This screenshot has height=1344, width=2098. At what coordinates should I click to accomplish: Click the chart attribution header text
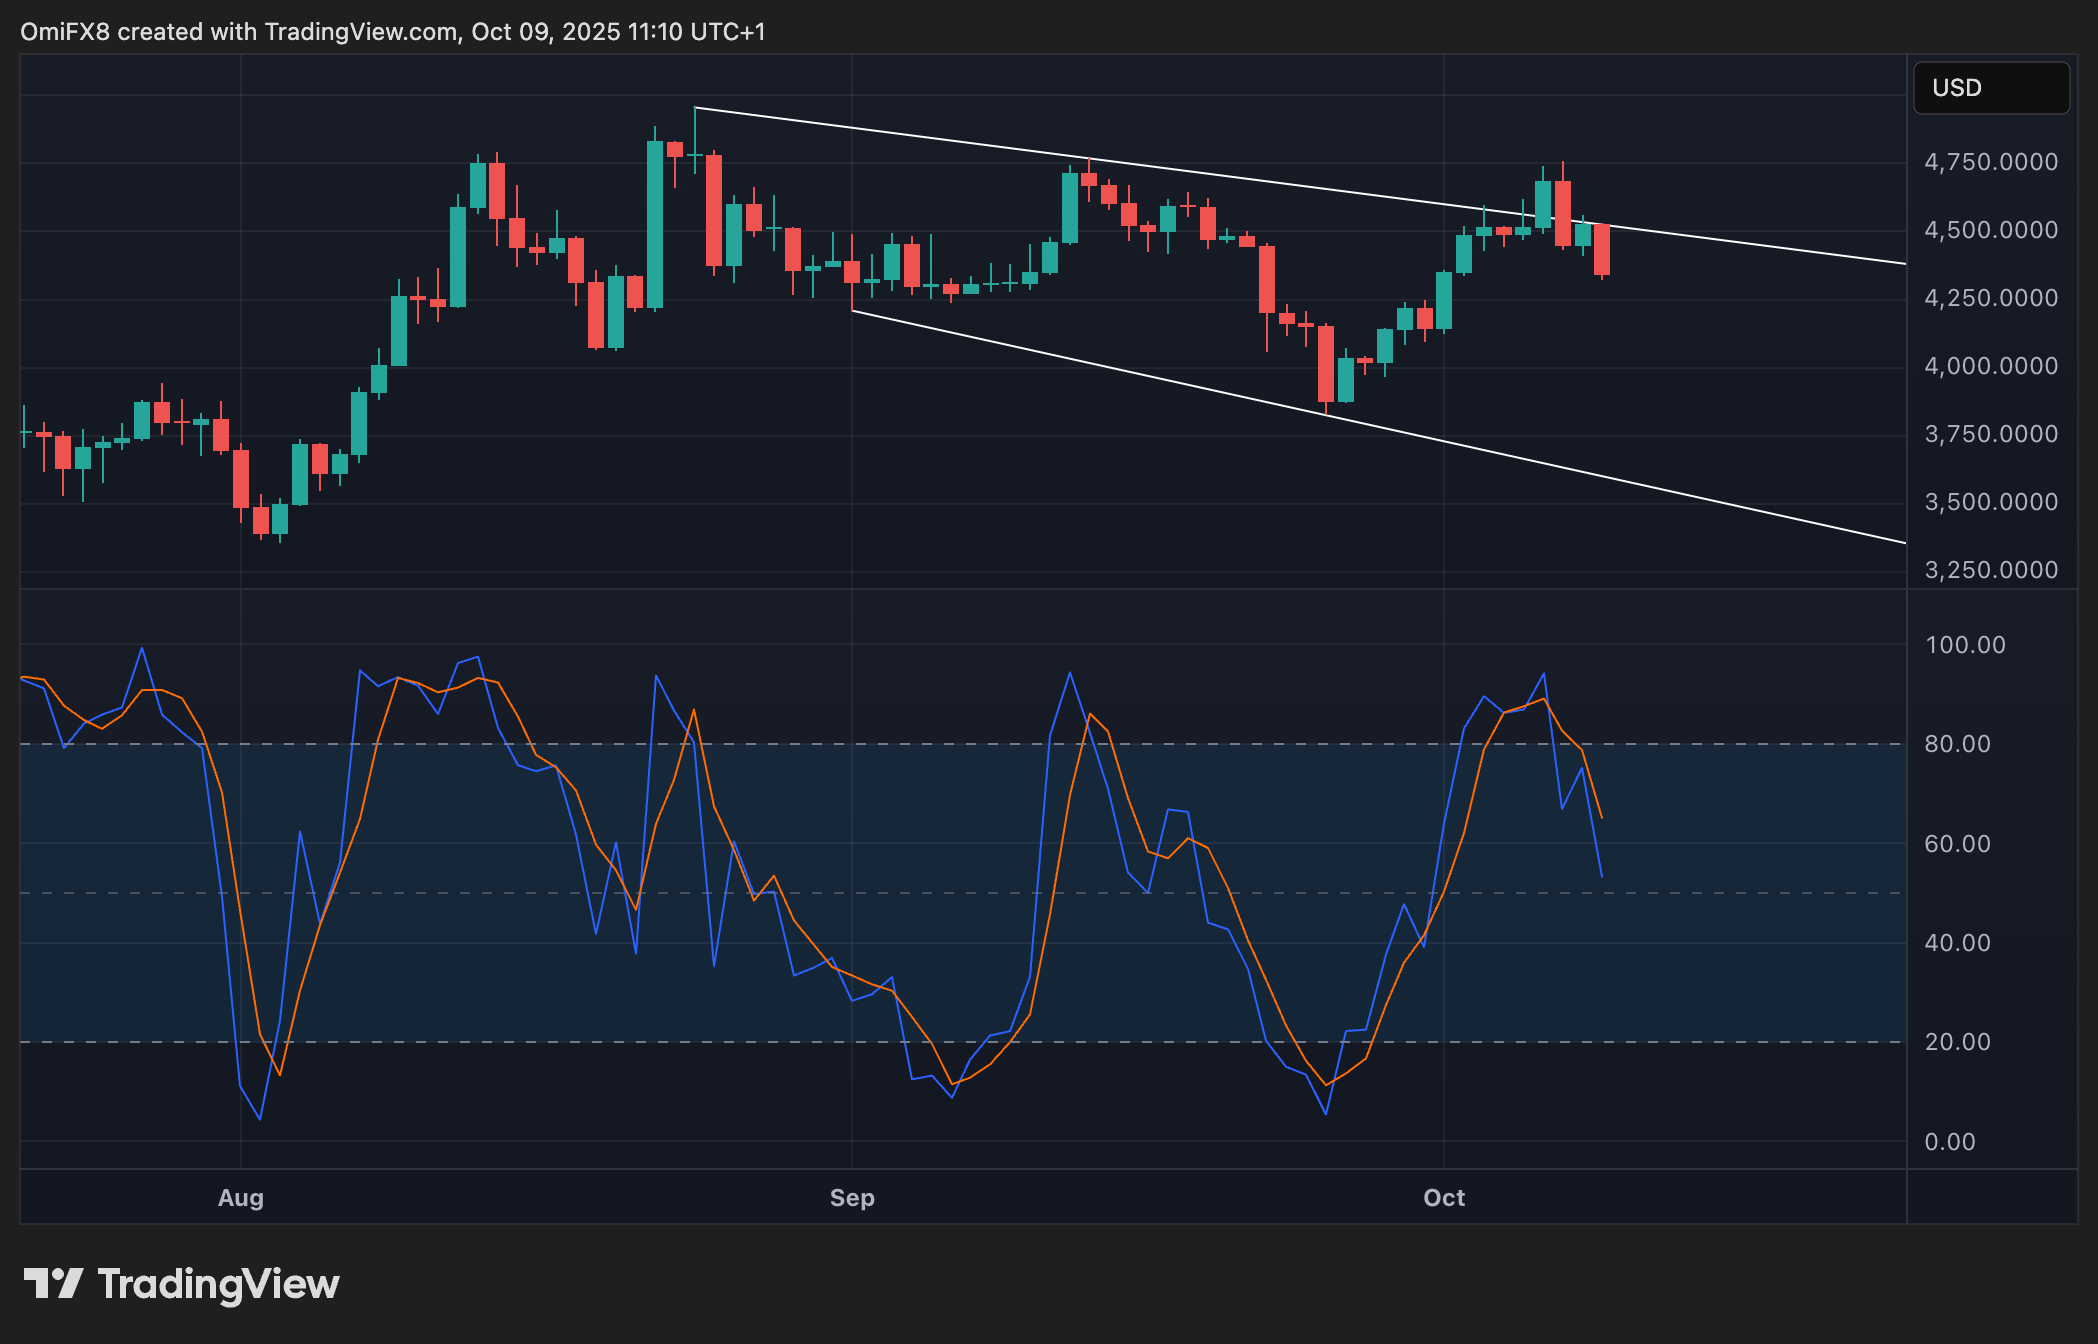[x=392, y=32]
